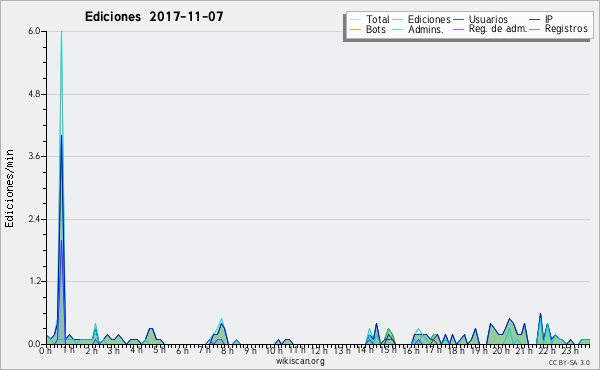Select the Admins. legend label
600x370 pixels.
pyautogui.click(x=426, y=29)
